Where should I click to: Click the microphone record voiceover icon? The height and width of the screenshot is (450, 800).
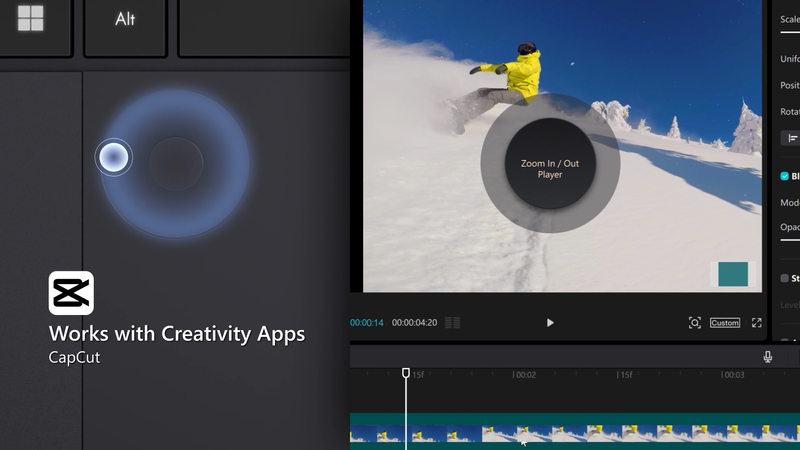click(x=768, y=357)
